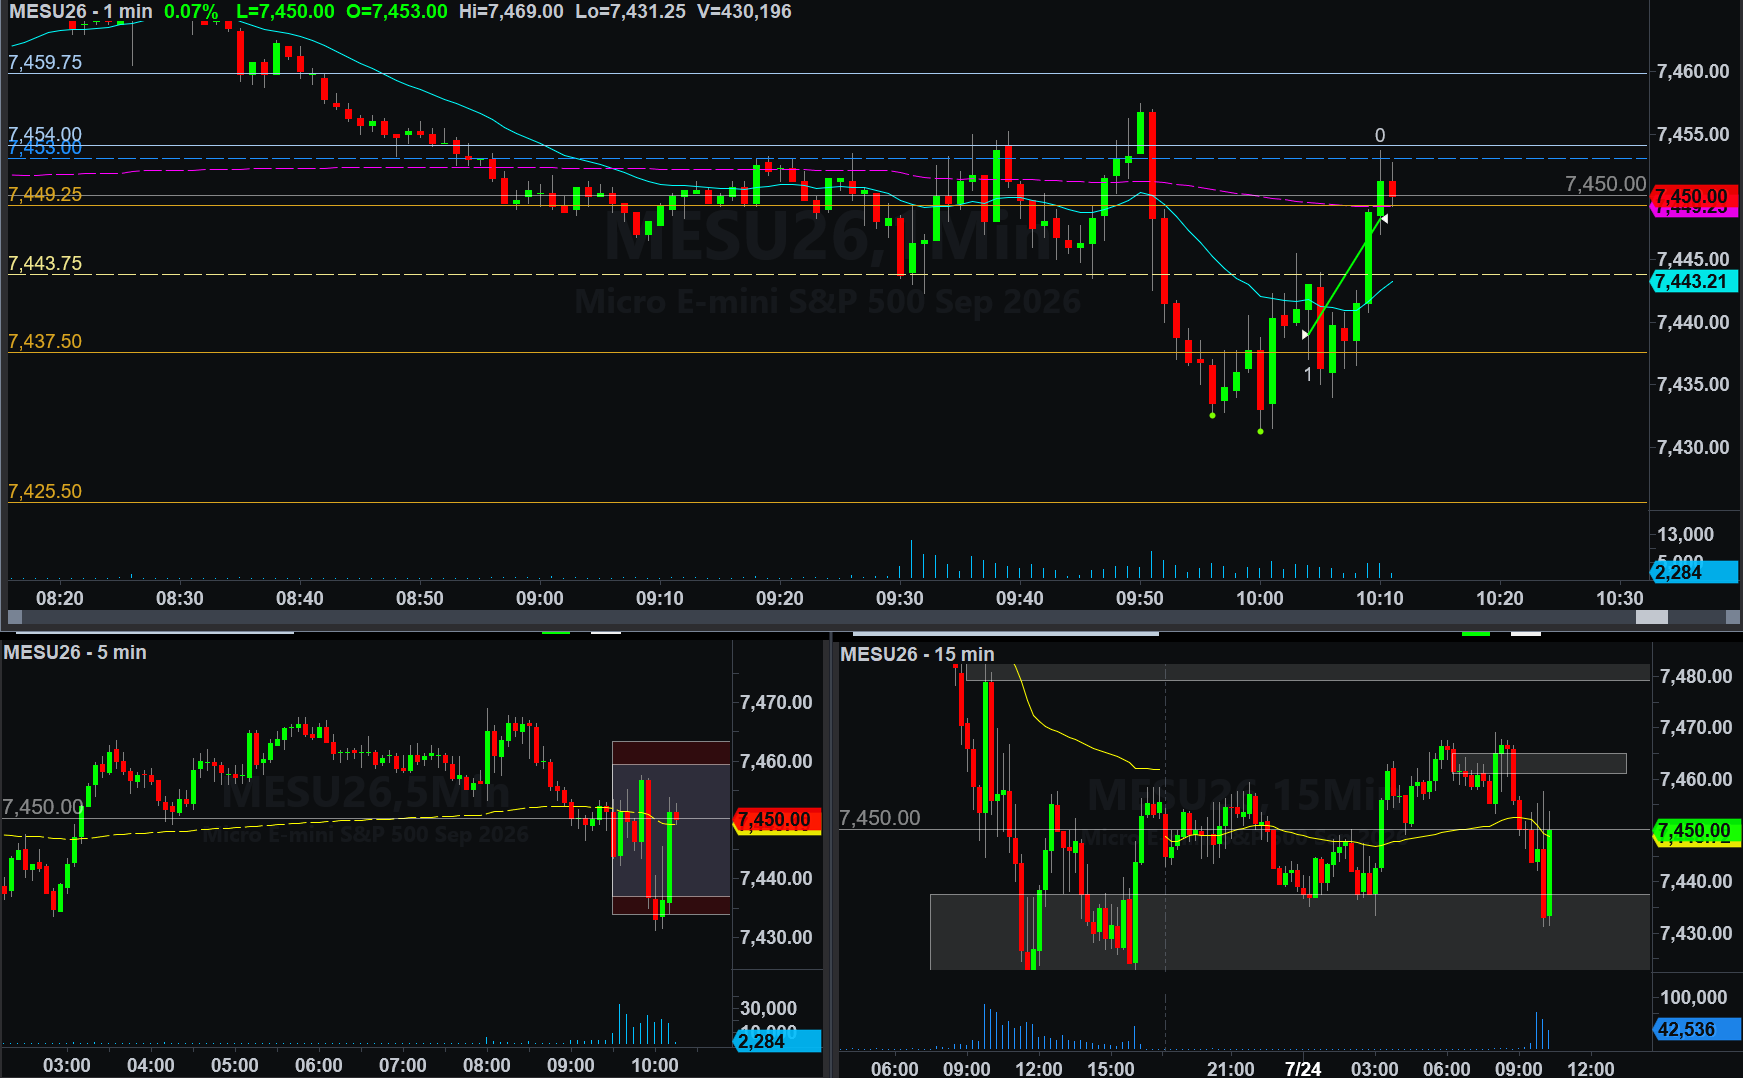This screenshot has width=1743, height=1078.
Task: Select the large gray demand zone on 15 min chart
Action: [x=1290, y=932]
